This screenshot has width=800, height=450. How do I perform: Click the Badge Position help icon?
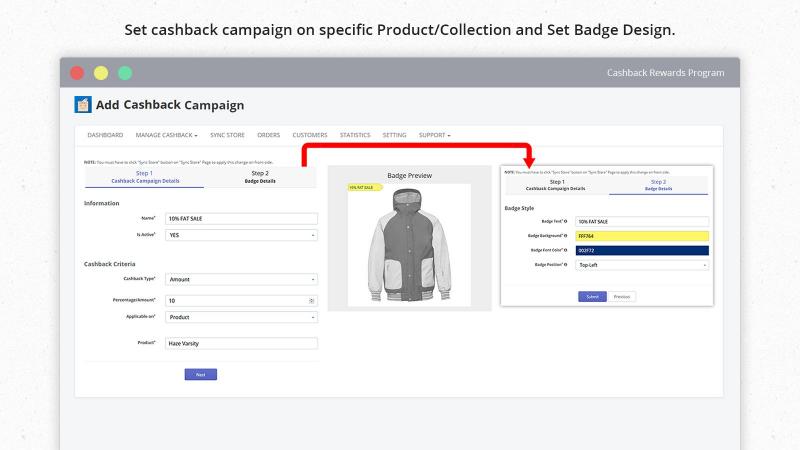coord(565,265)
